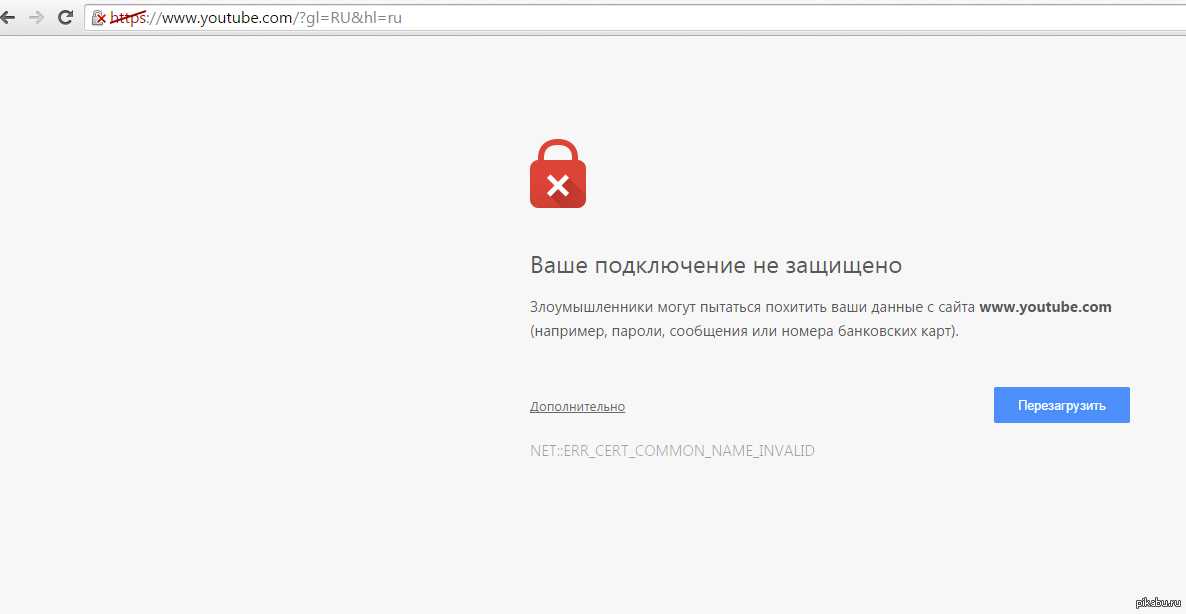Go back with the browser back arrow
The width and height of the screenshot is (1186, 614).
coord(8,17)
